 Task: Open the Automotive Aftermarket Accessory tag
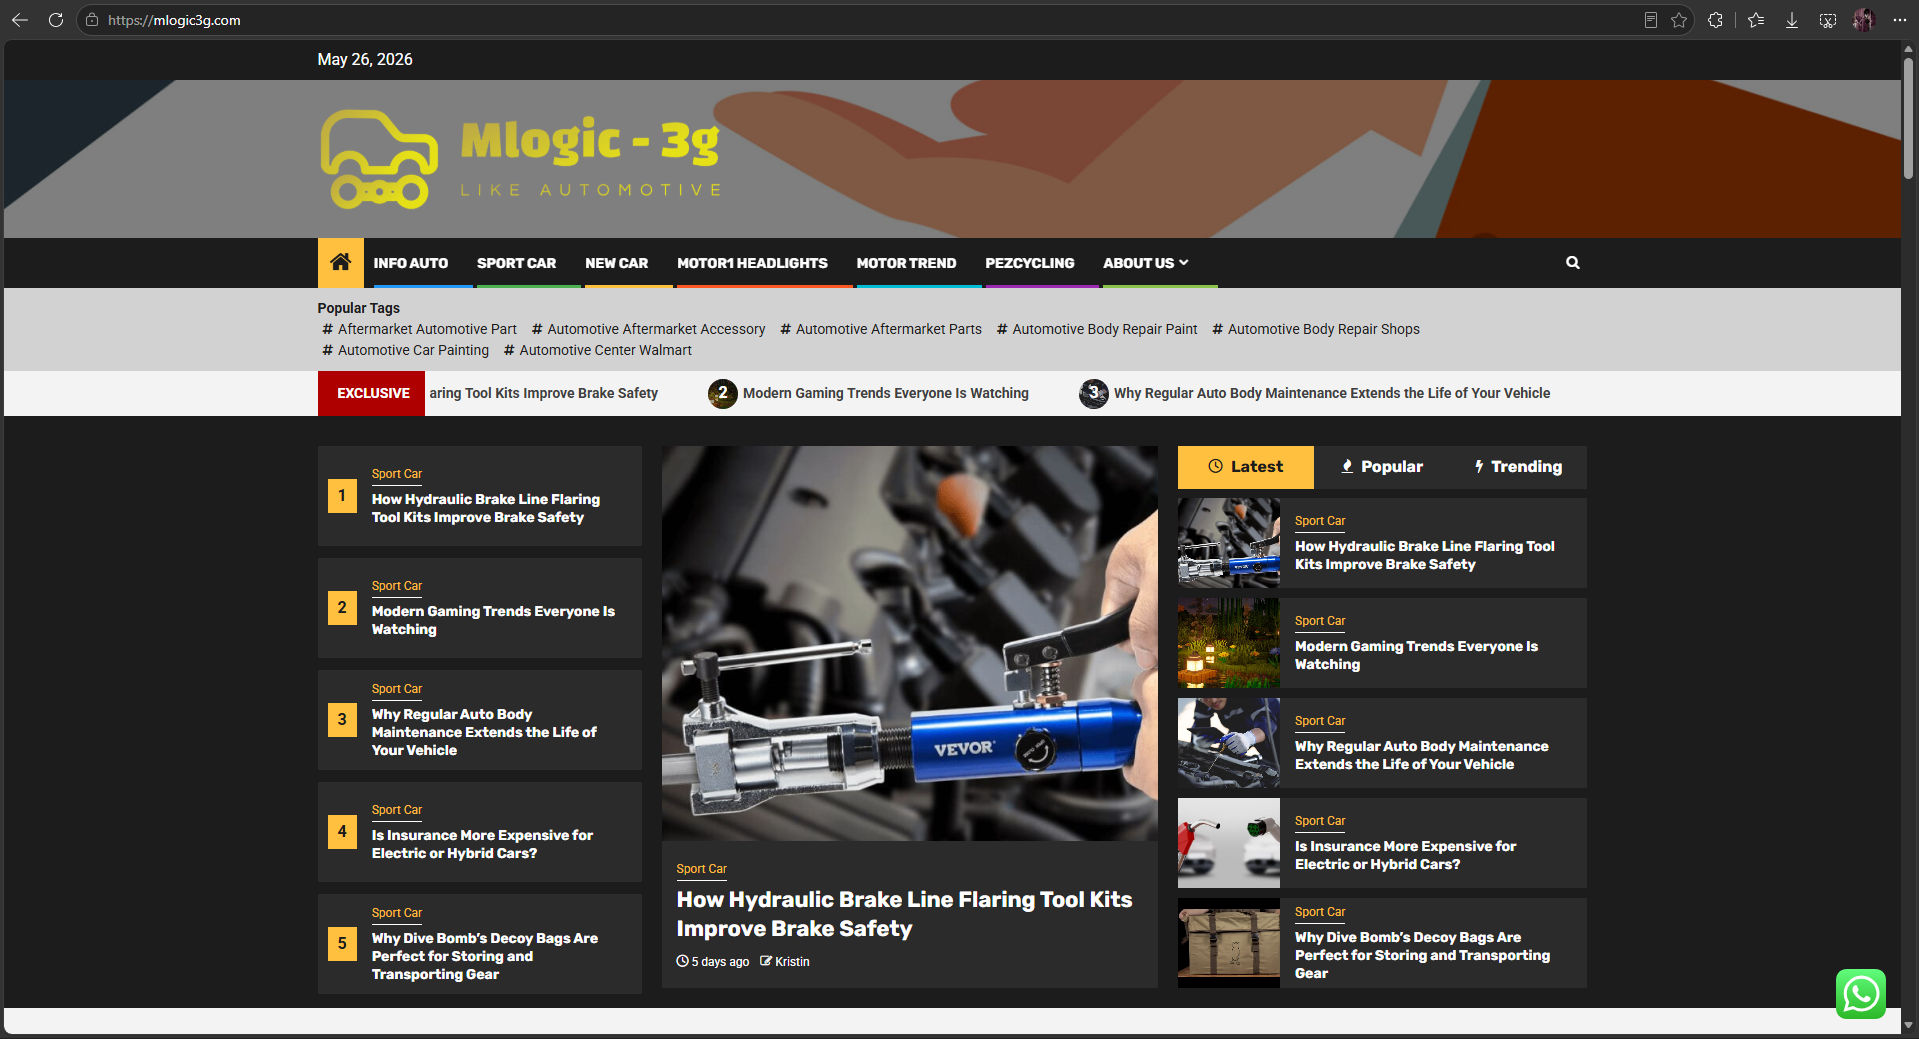649,329
